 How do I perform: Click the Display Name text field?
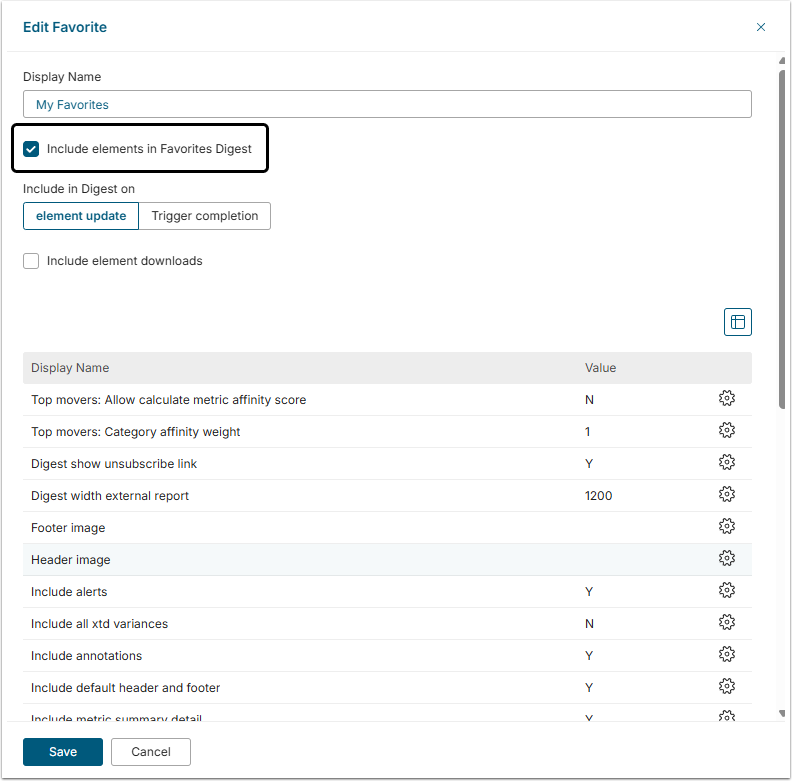point(387,104)
